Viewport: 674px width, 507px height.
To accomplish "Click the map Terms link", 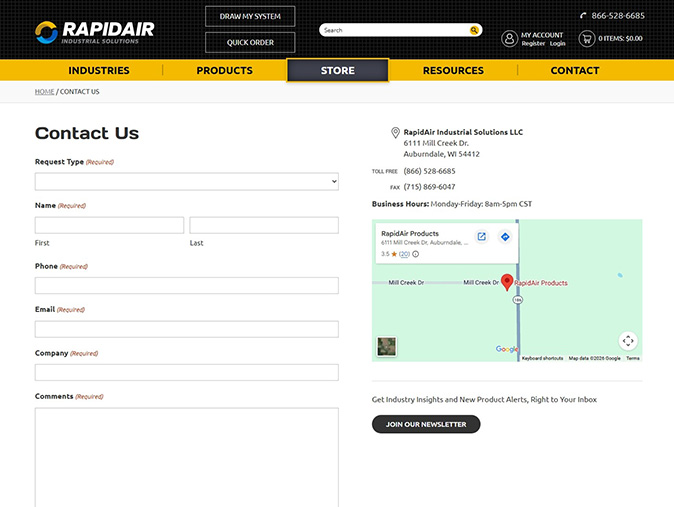I will click(633, 358).
